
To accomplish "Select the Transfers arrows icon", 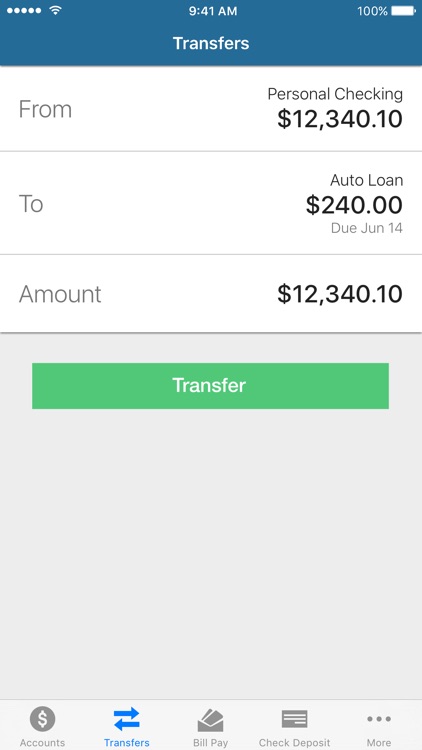I will coord(126,719).
